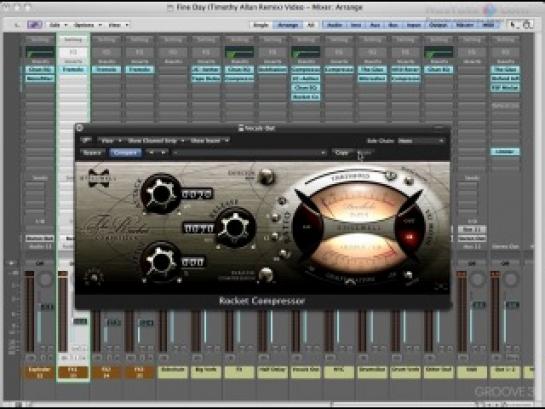Screen dimensions: 545x409
Task: Select the FX2 channel name label
Action: tap(106, 372)
